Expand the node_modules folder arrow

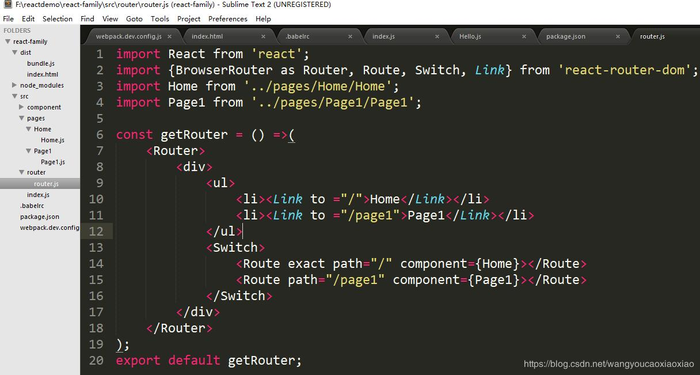pos(15,85)
